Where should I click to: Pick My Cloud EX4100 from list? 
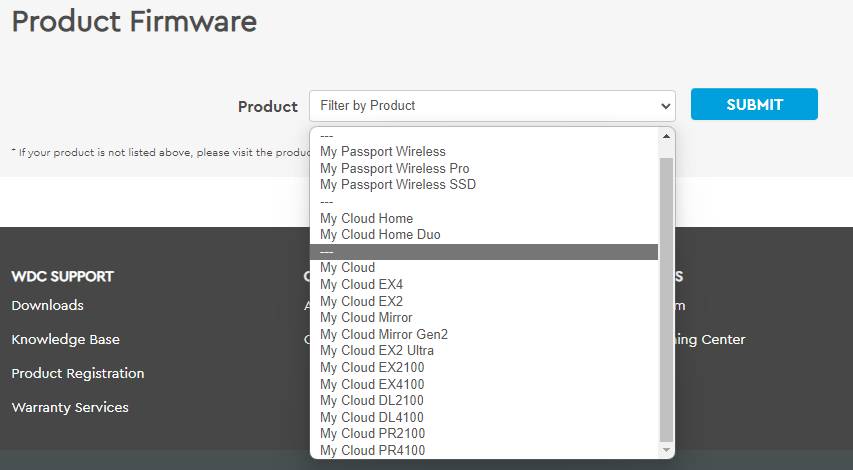484,384
